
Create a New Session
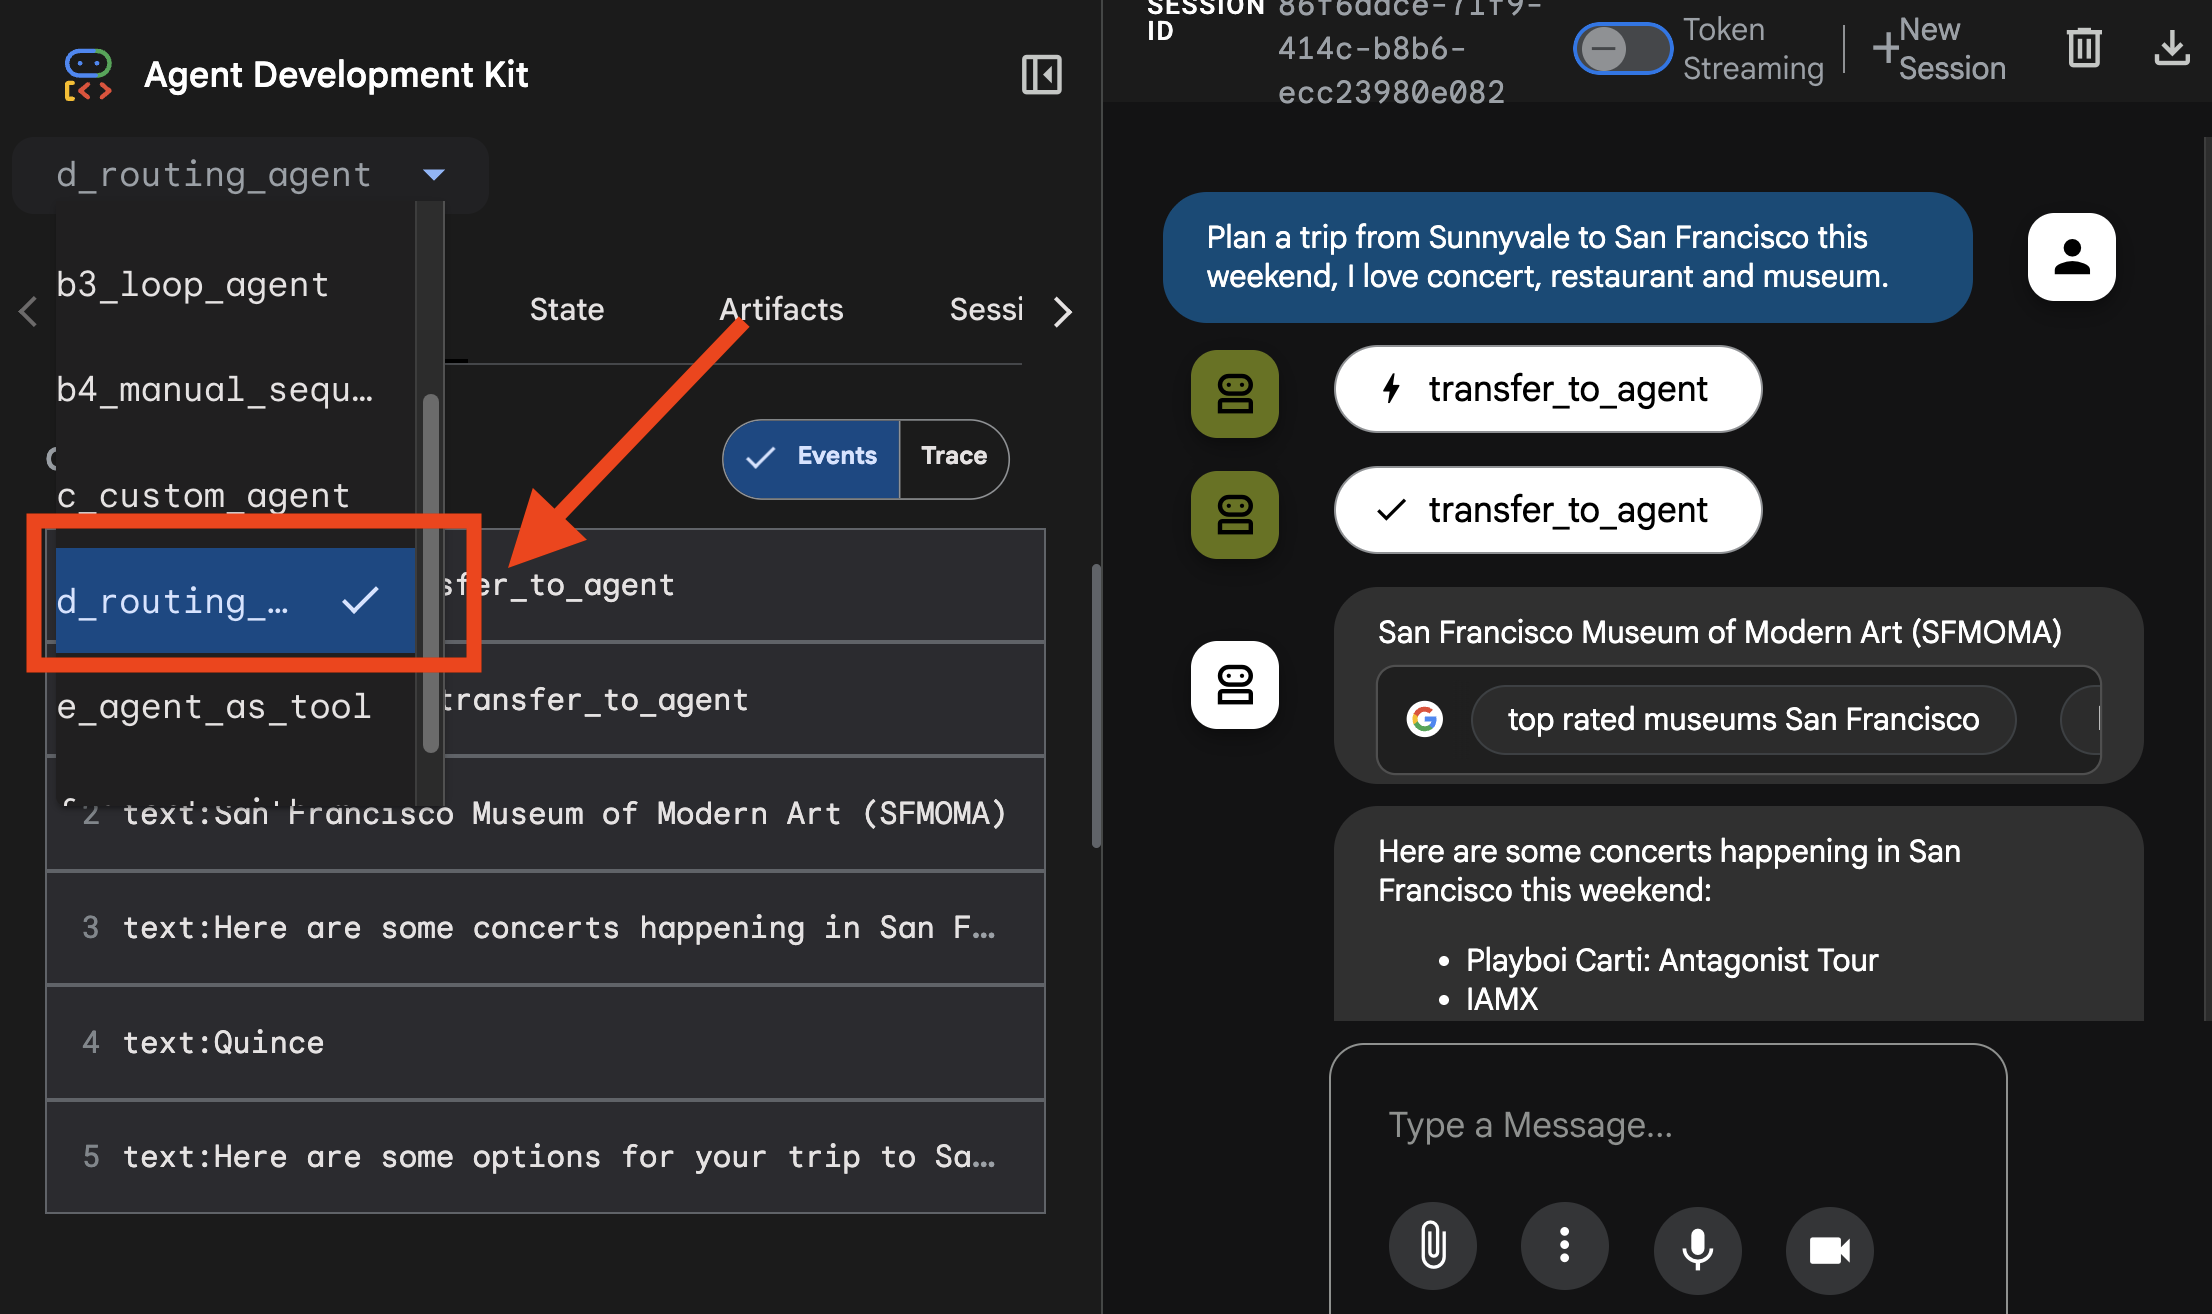(x=1939, y=48)
